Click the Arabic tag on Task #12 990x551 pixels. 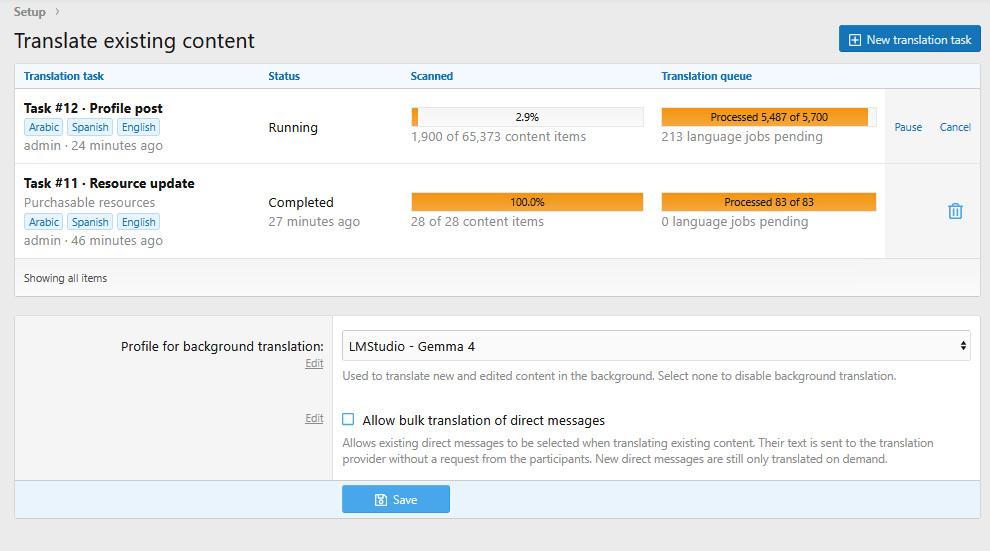[44, 127]
